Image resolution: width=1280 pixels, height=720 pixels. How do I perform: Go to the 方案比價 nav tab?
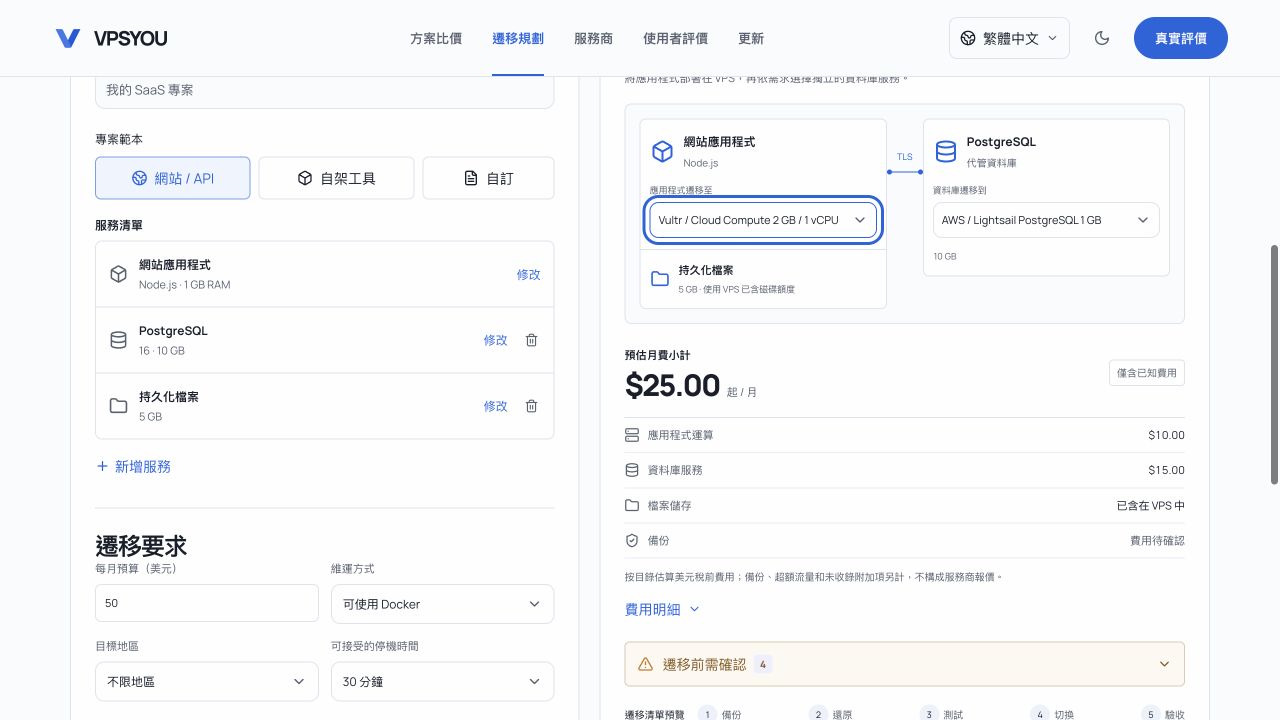(x=436, y=38)
